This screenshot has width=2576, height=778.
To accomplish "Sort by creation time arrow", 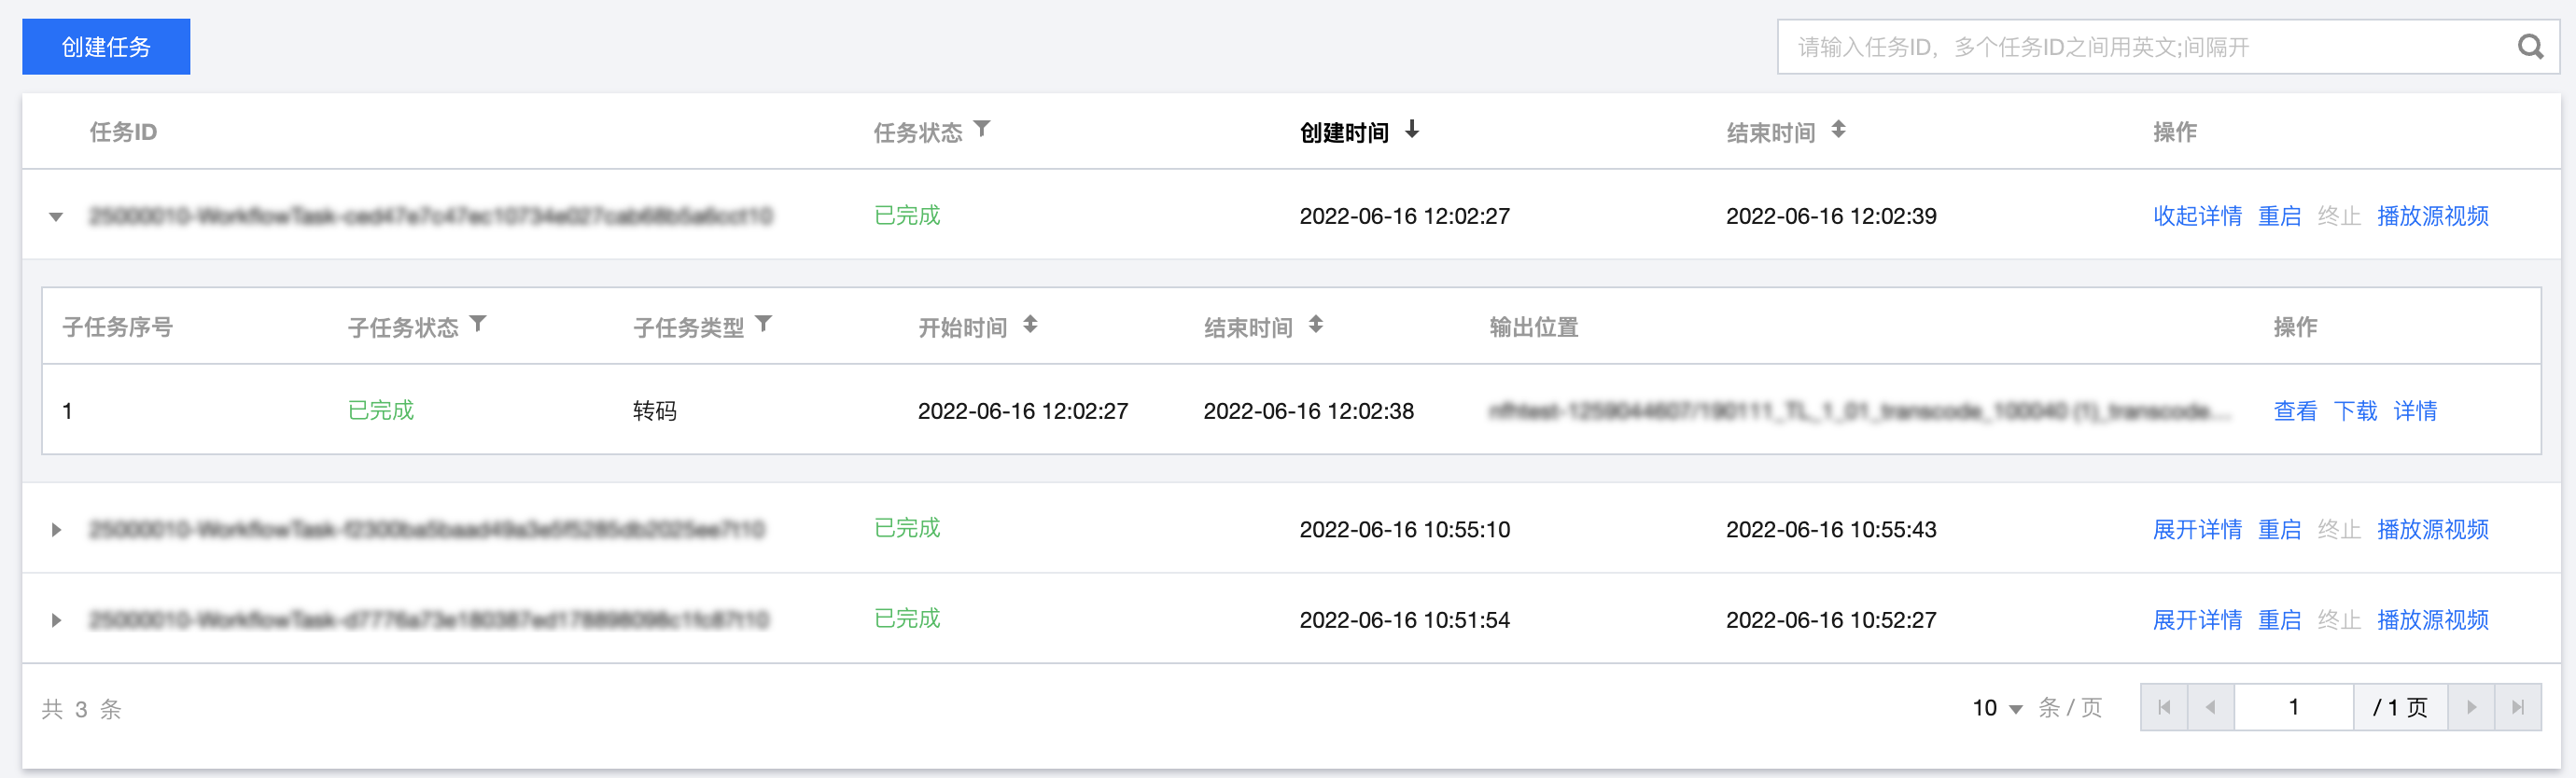I will click(1411, 130).
